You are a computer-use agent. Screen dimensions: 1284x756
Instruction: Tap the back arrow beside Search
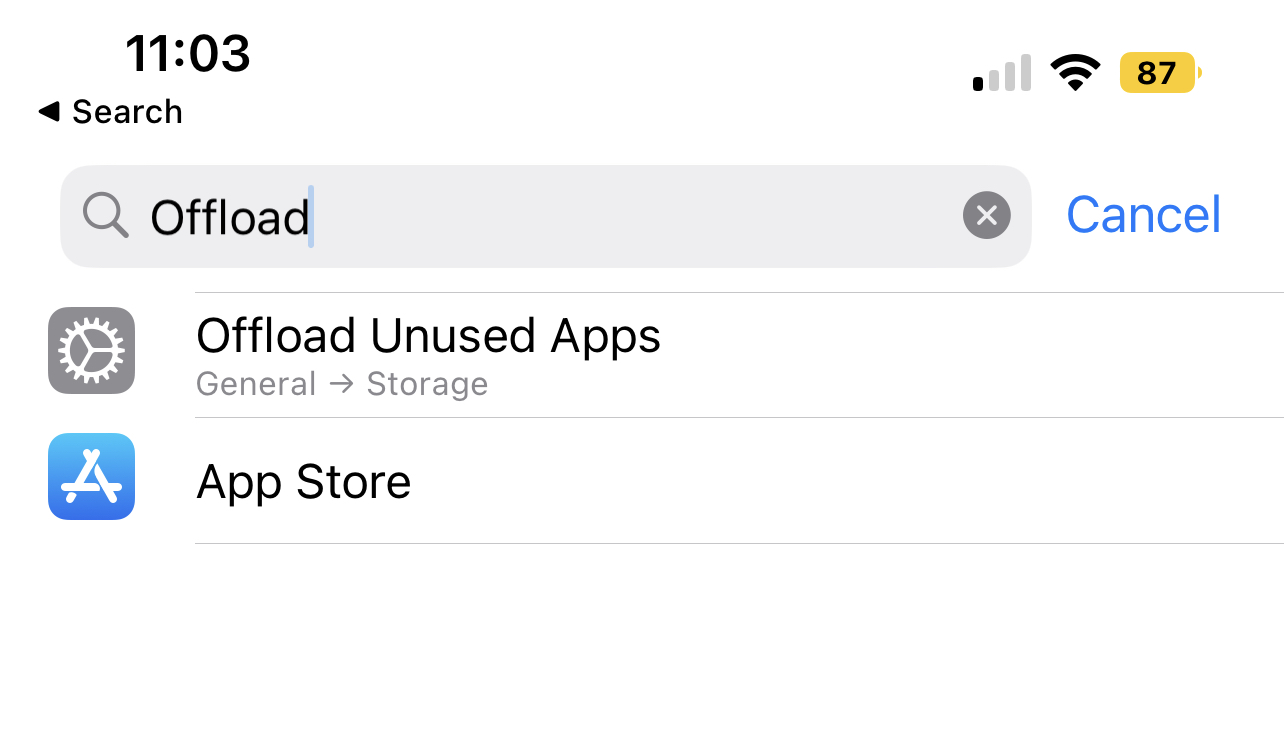pos(49,111)
